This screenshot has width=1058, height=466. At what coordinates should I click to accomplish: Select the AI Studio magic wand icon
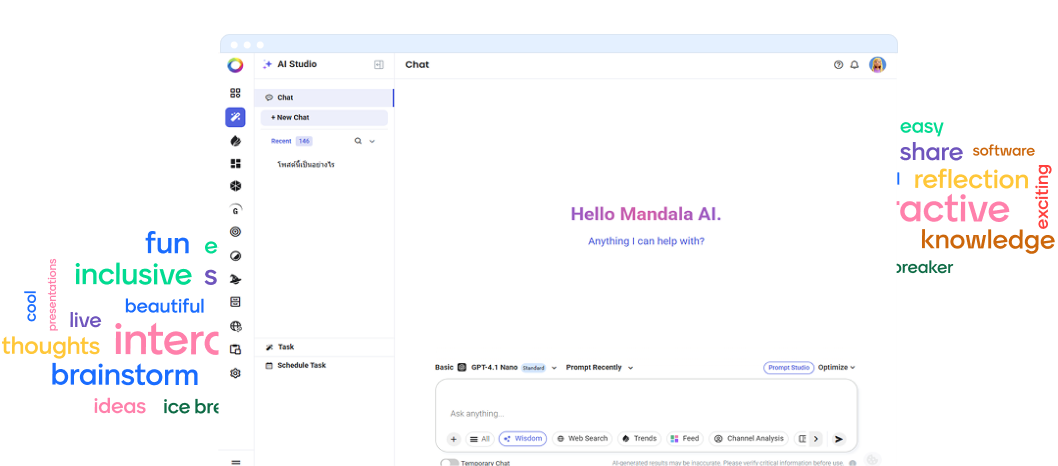pos(235,117)
